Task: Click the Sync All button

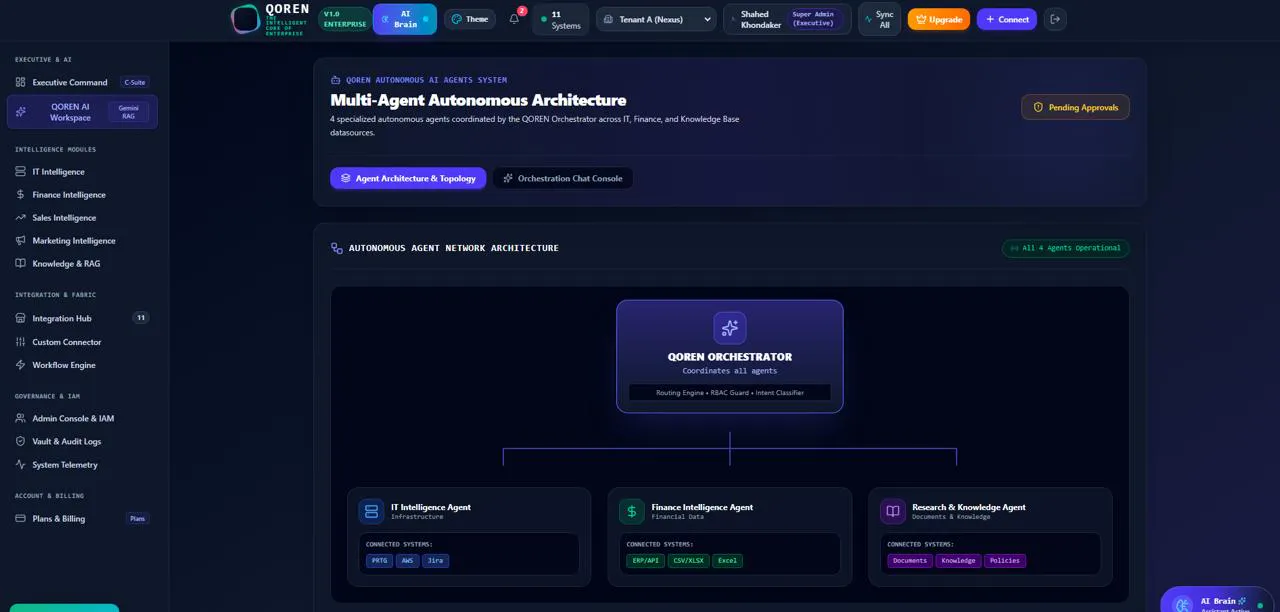Action: (x=879, y=19)
